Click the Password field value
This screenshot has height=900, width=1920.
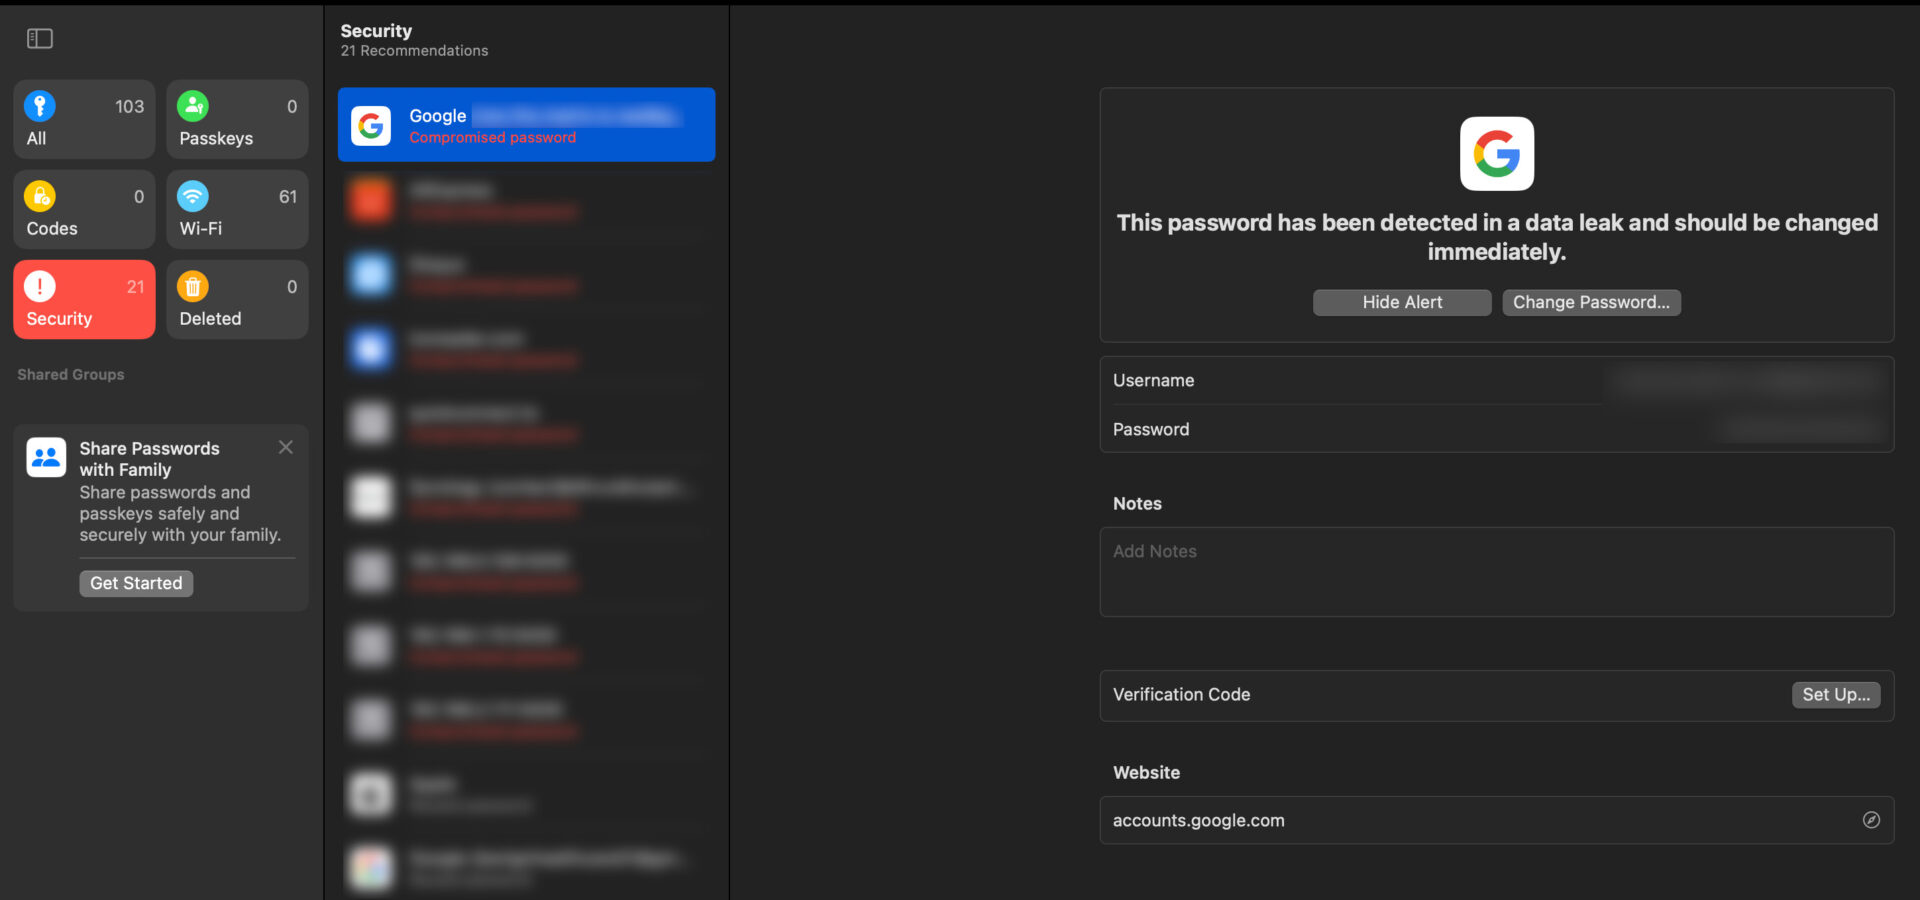click(1800, 428)
